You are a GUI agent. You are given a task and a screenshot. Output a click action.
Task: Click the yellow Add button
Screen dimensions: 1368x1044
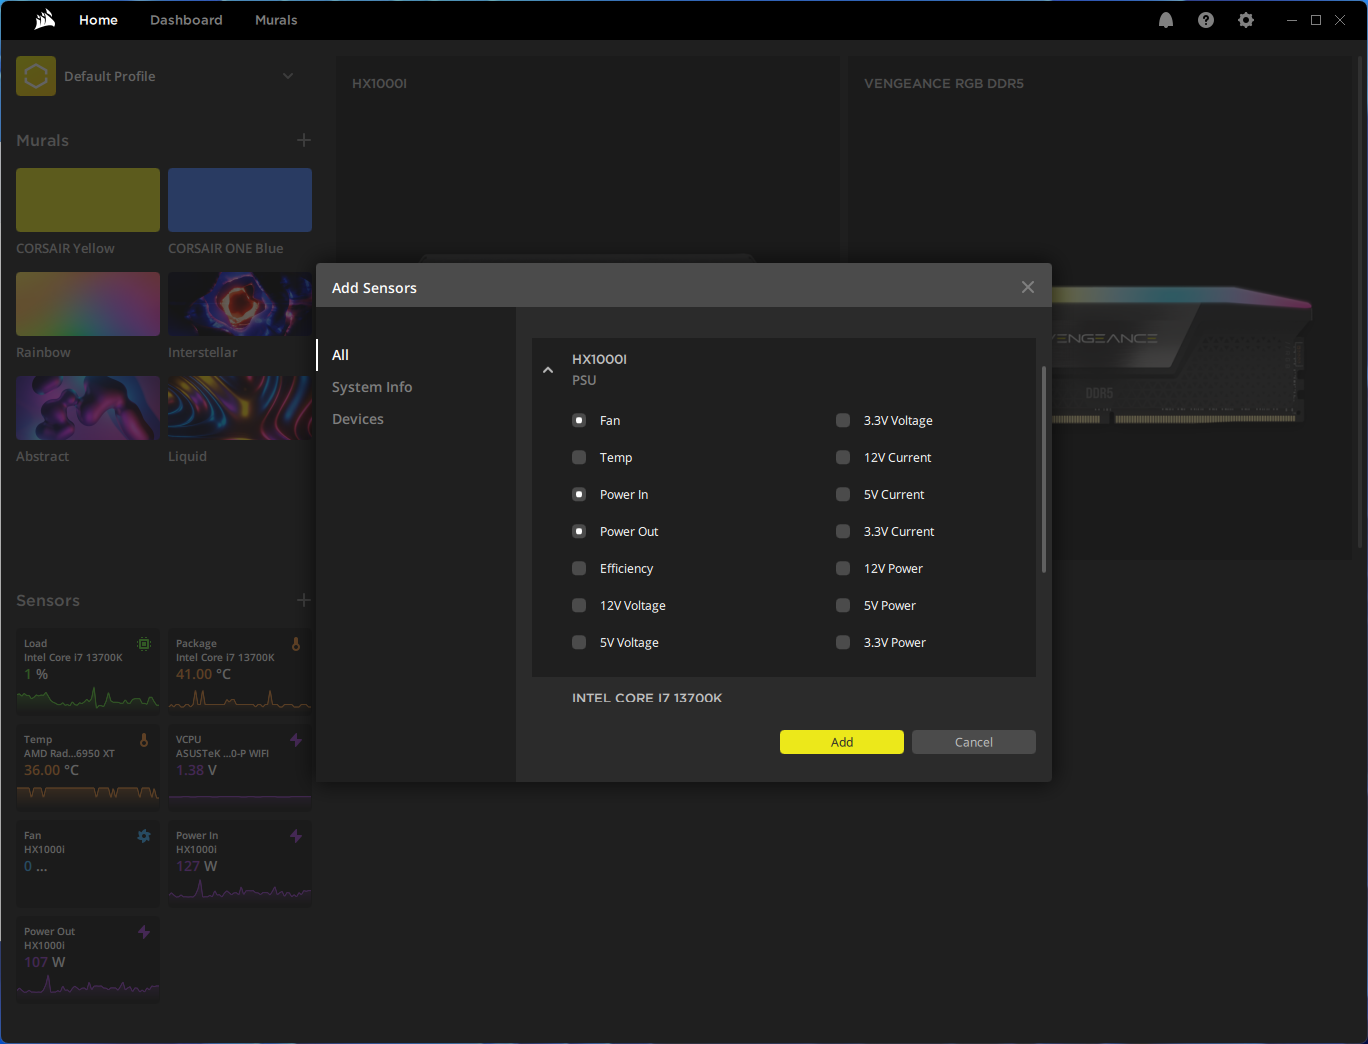pyautogui.click(x=842, y=742)
